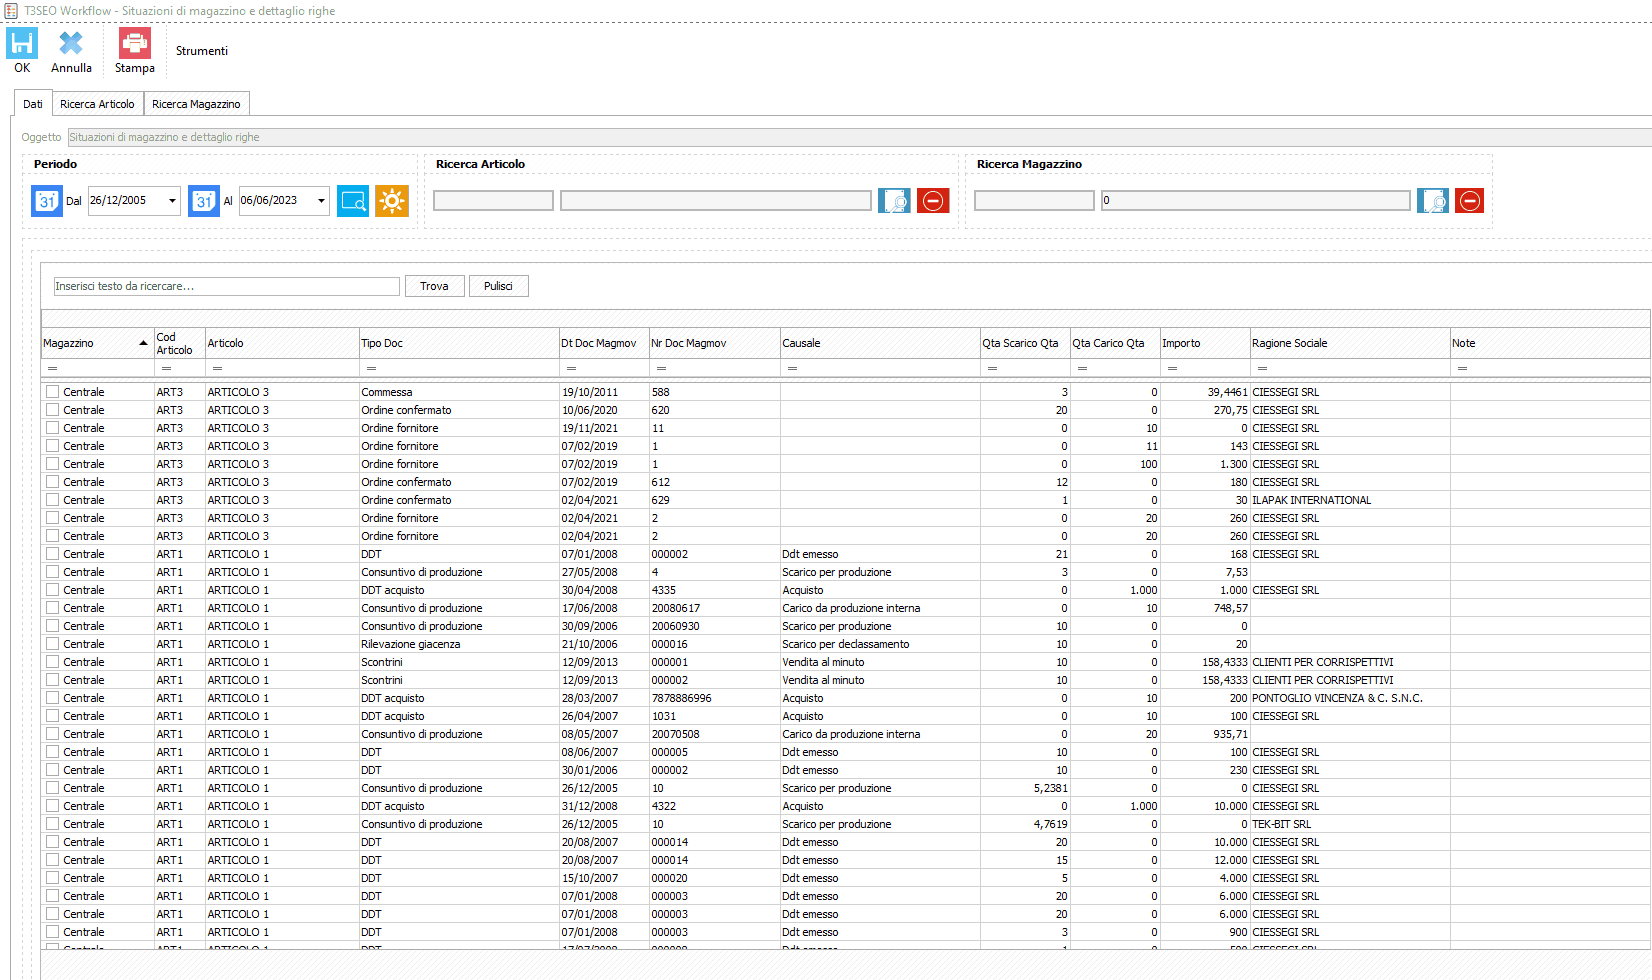Select the '39,4461' Importo cell
The image size is (1652, 980).
(x=1205, y=392)
